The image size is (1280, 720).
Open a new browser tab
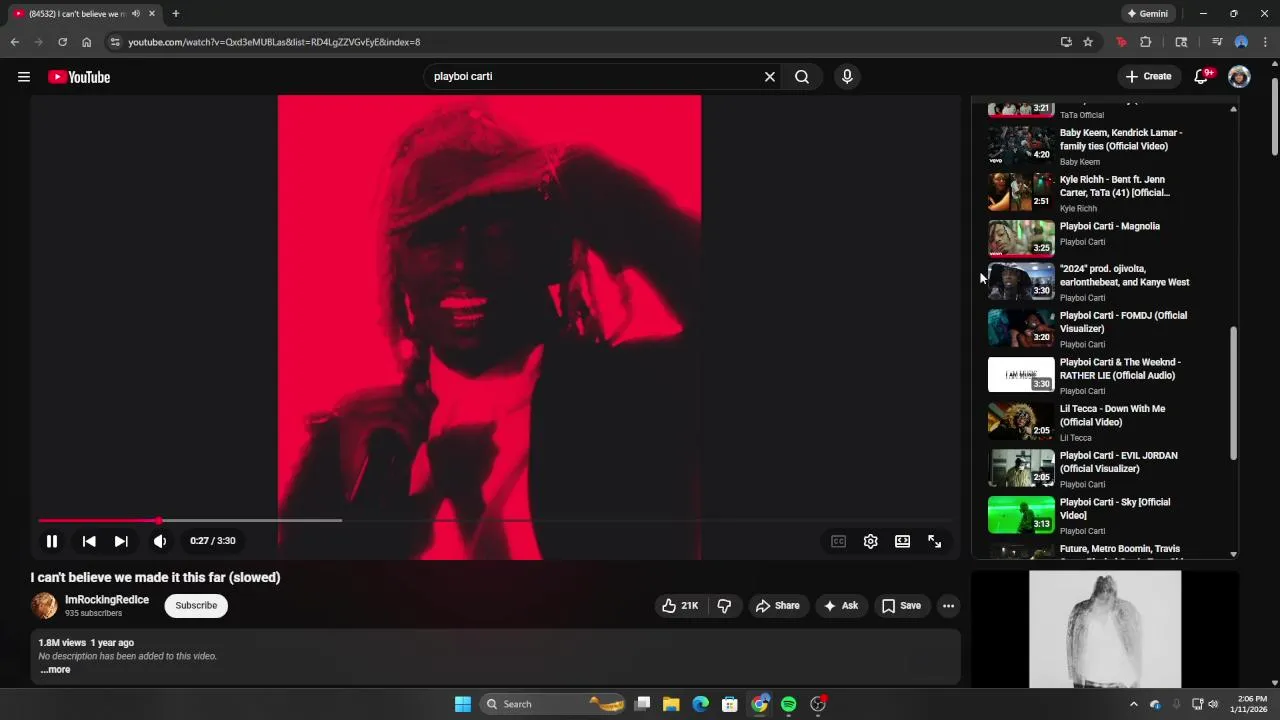(x=176, y=14)
